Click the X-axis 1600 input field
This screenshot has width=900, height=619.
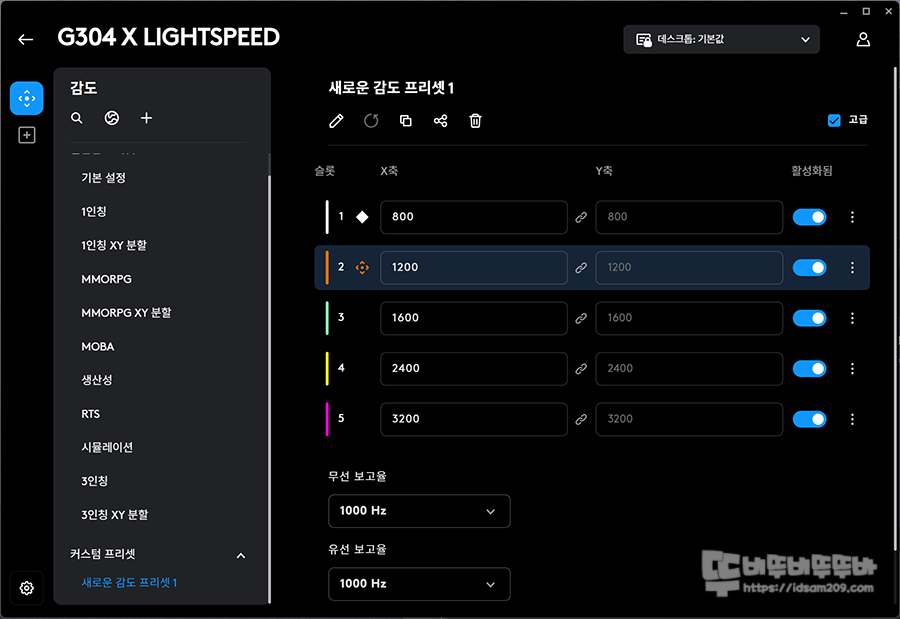click(474, 318)
